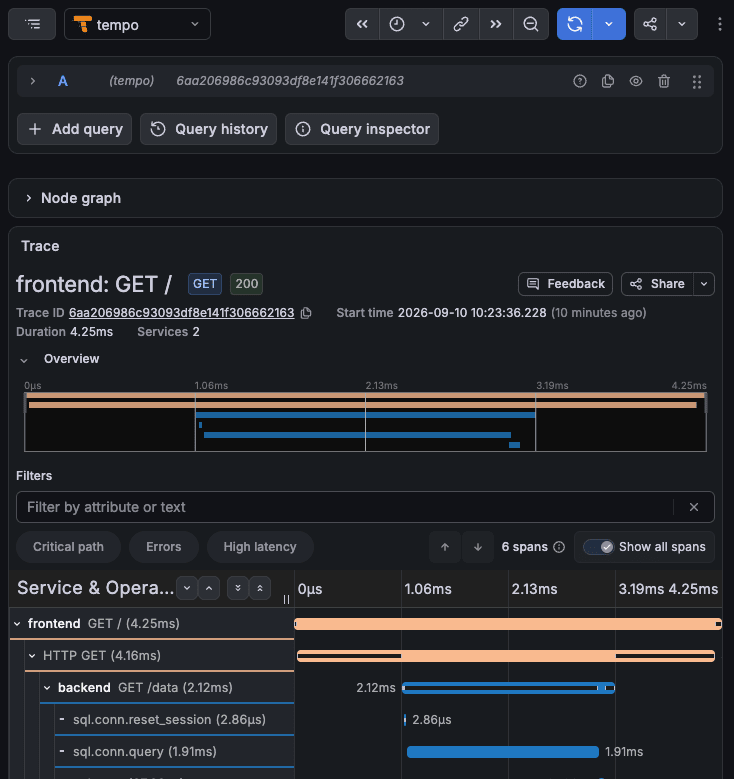Collapse the HTTP GET span
Screen dimensions: 734x779
coord(32,656)
